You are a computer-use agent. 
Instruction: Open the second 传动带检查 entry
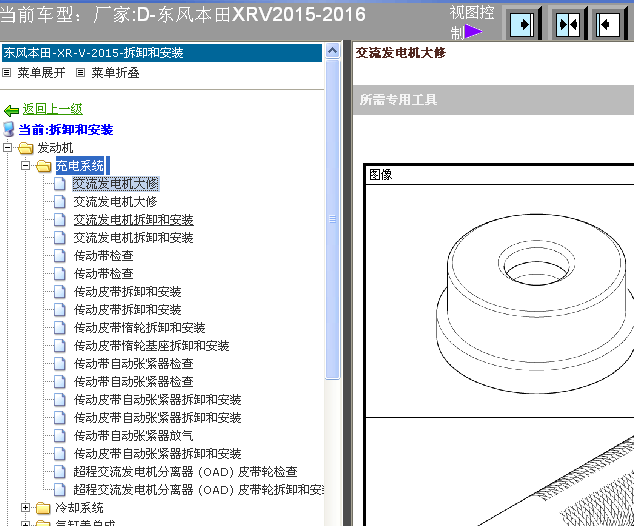[104, 274]
